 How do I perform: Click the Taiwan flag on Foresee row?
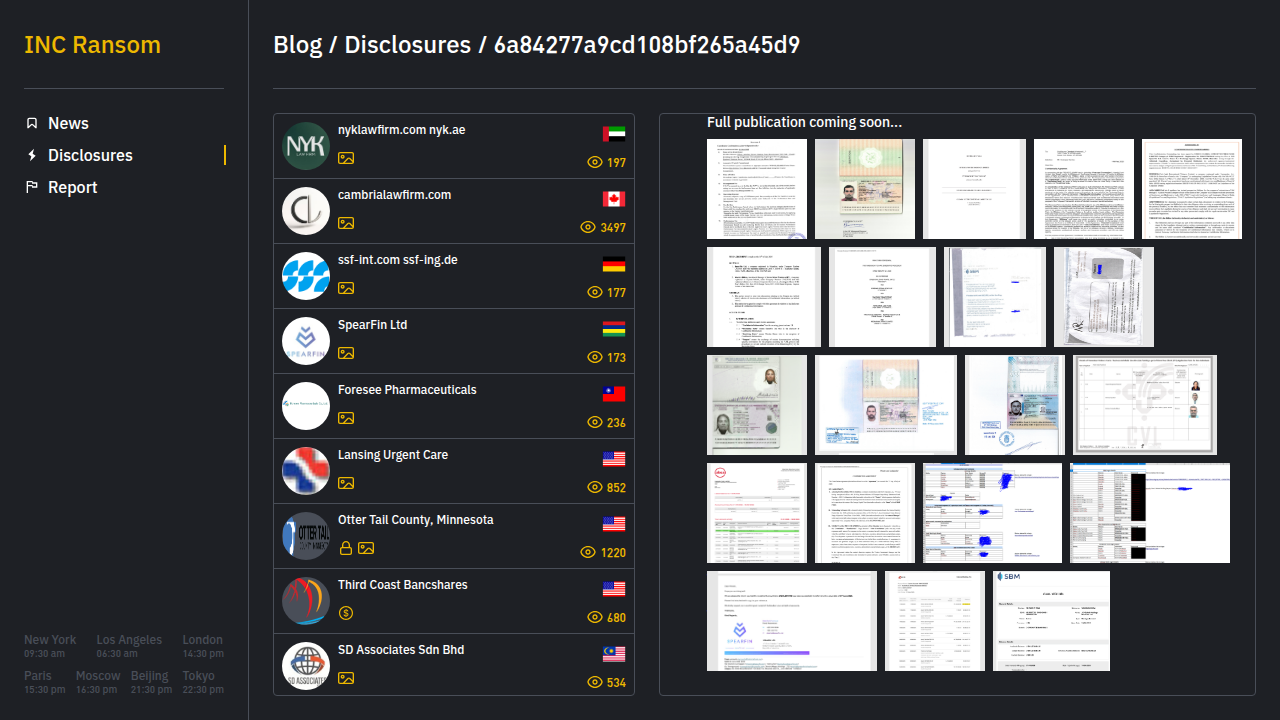tap(614, 394)
